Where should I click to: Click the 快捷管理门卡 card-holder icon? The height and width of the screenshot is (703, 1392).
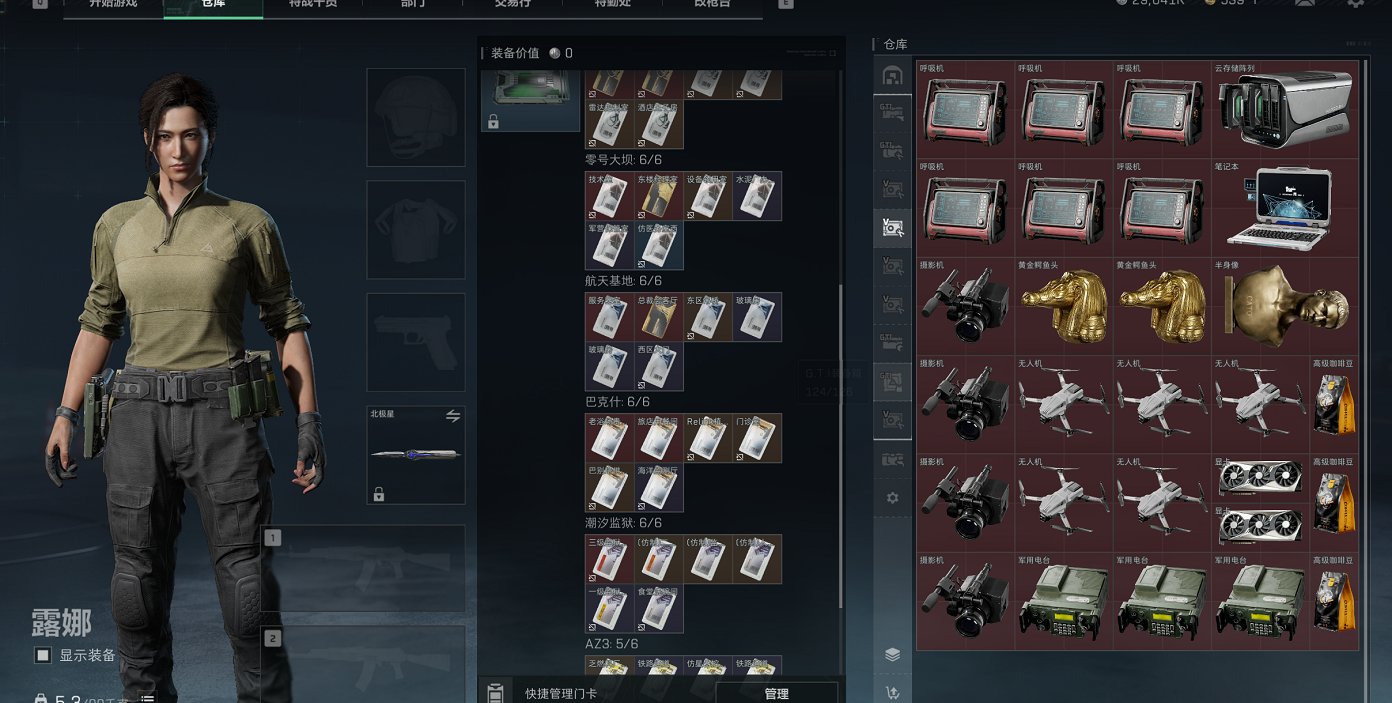click(x=494, y=692)
